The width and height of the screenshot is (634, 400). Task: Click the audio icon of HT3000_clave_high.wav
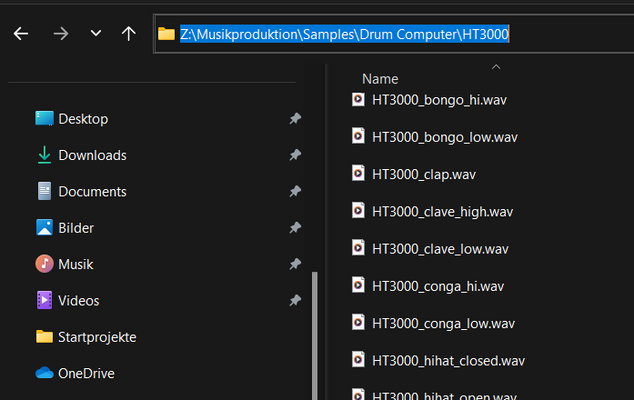coord(358,210)
